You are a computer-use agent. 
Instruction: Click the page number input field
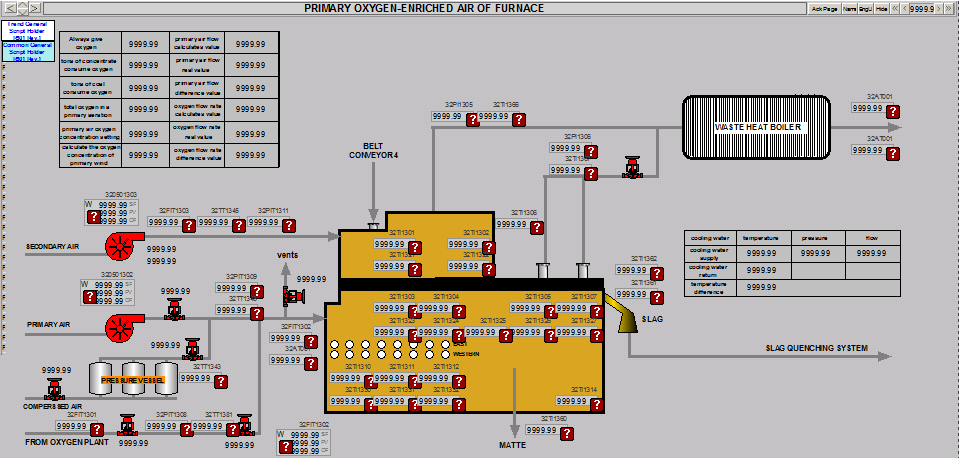tap(922, 8)
